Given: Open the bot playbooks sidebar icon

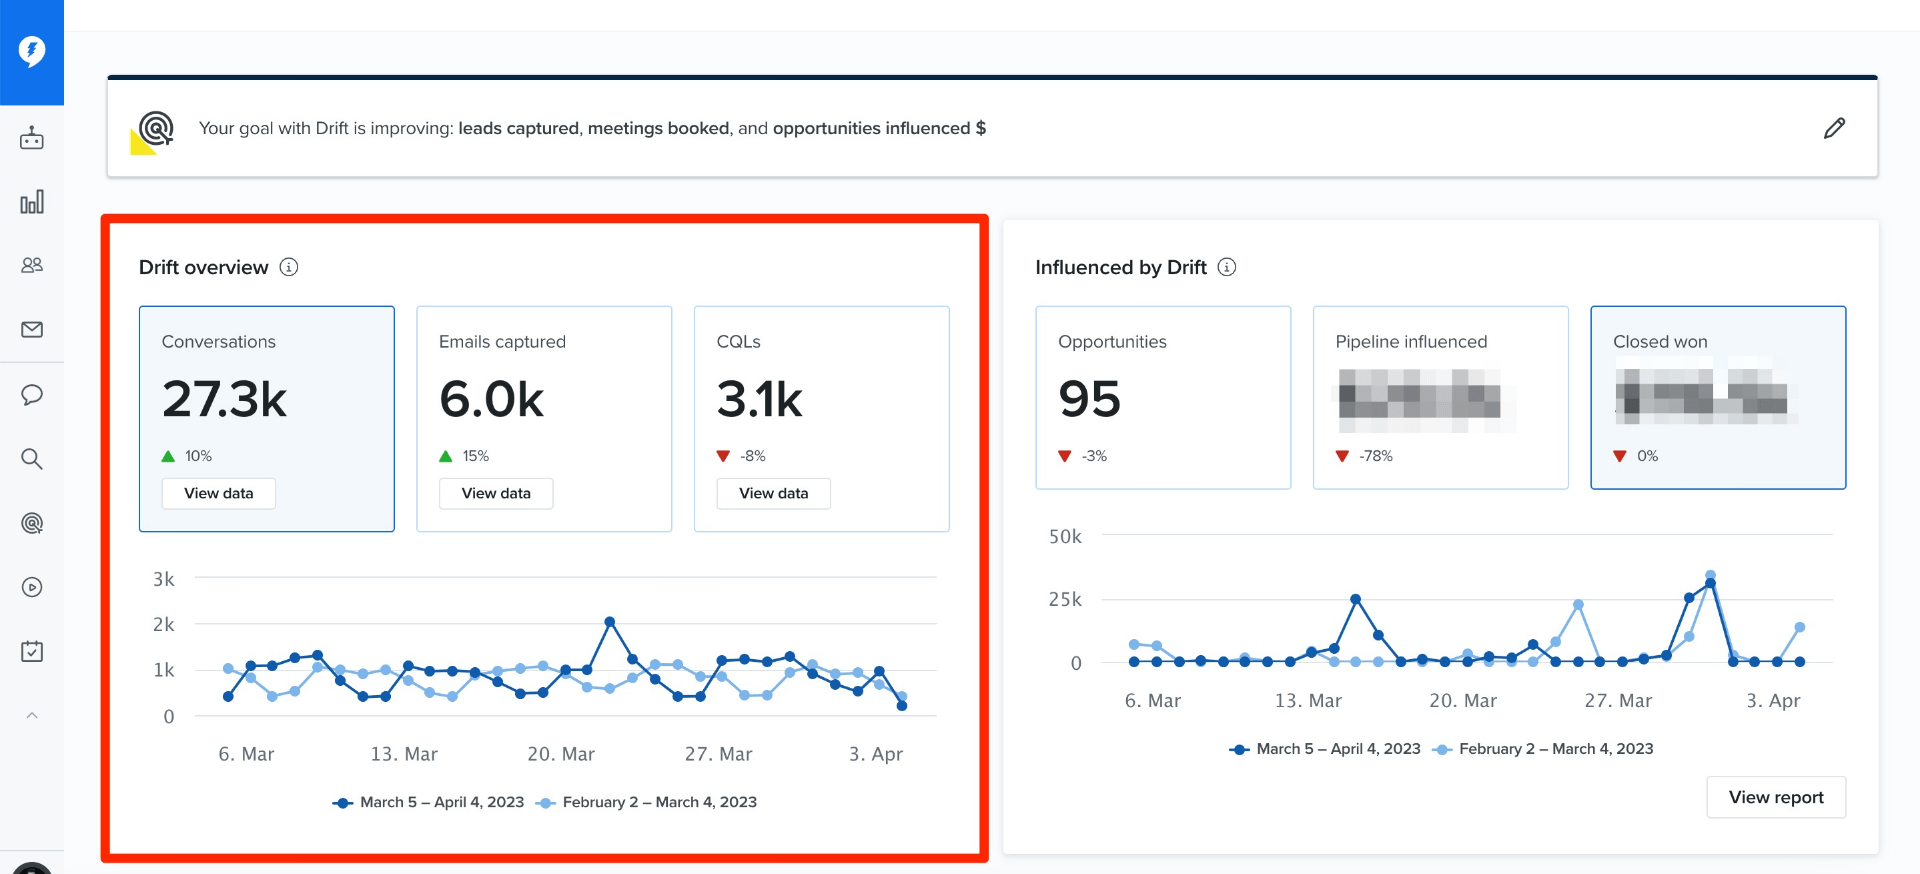Looking at the screenshot, I should (x=32, y=138).
